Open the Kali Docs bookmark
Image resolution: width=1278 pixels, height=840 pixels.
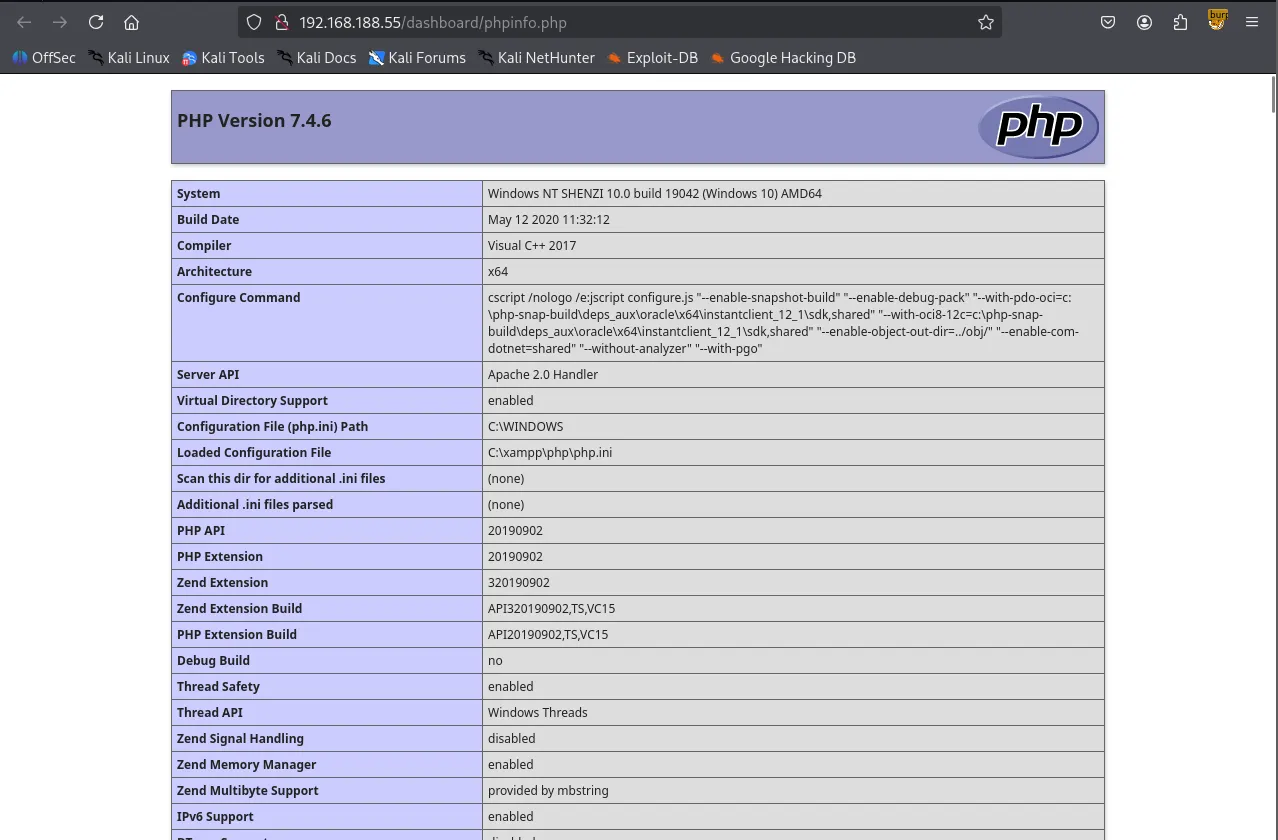[317, 58]
